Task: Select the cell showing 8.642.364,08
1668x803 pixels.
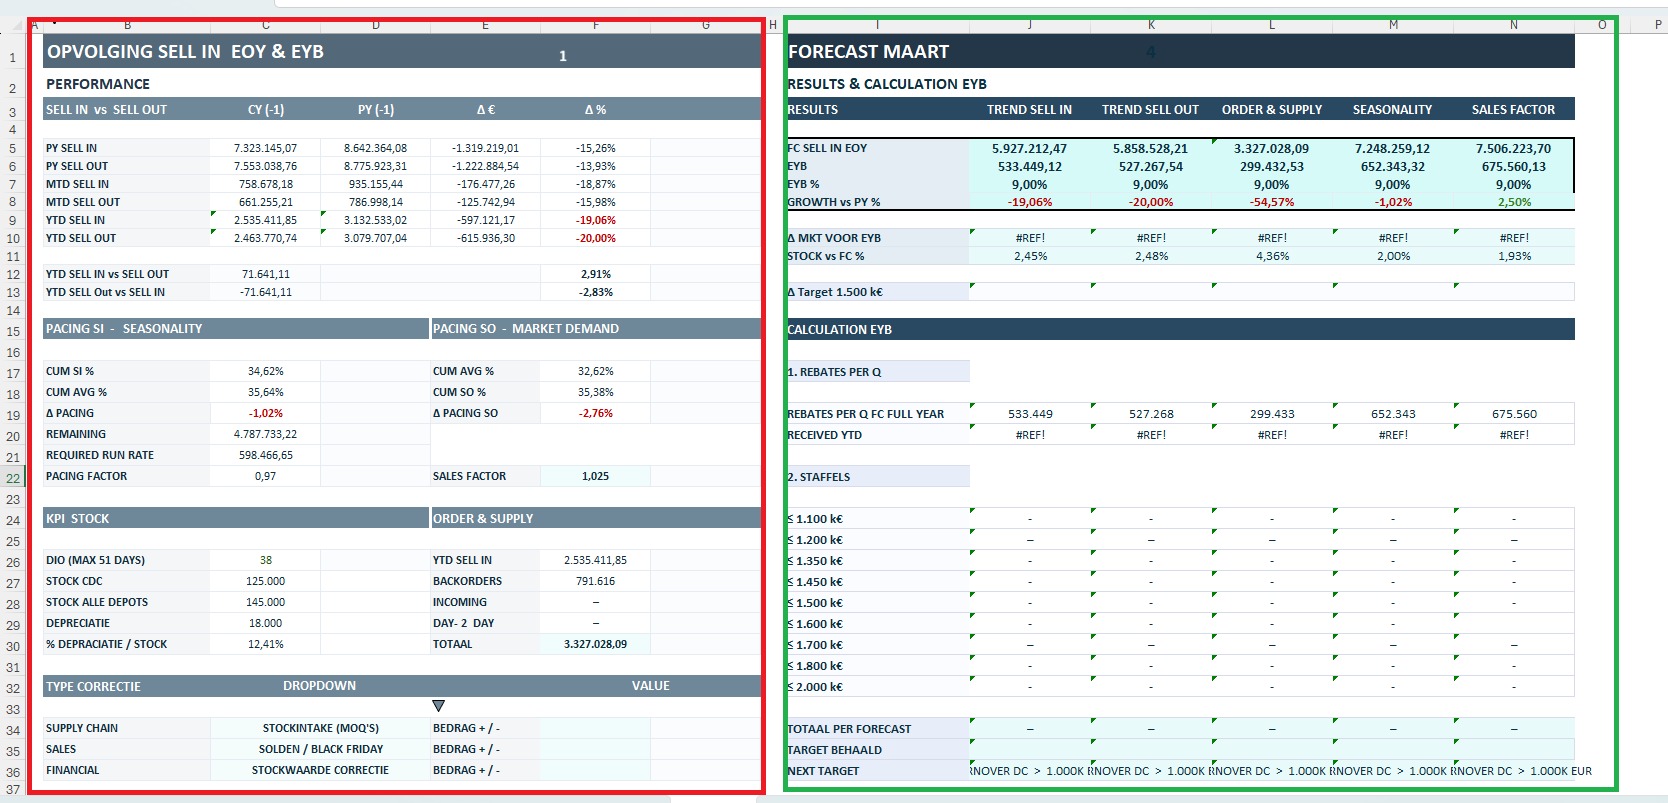Action: [375, 148]
